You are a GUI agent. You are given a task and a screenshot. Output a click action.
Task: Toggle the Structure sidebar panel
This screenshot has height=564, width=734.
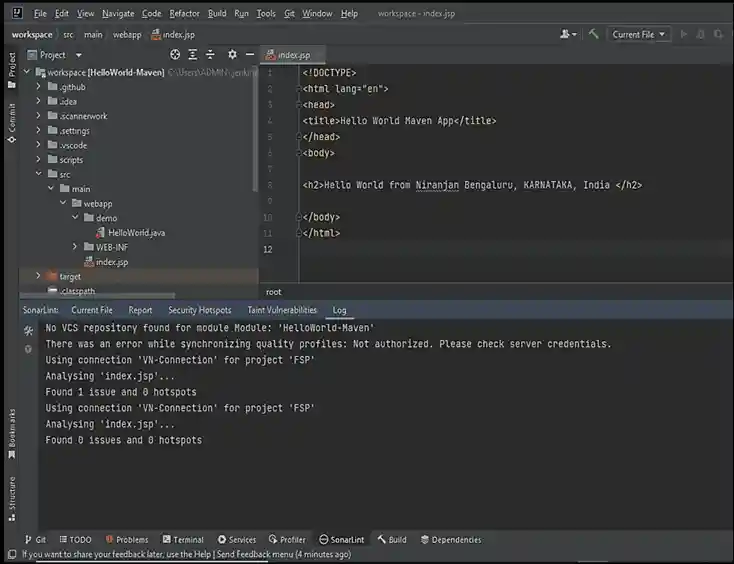(x=12, y=499)
